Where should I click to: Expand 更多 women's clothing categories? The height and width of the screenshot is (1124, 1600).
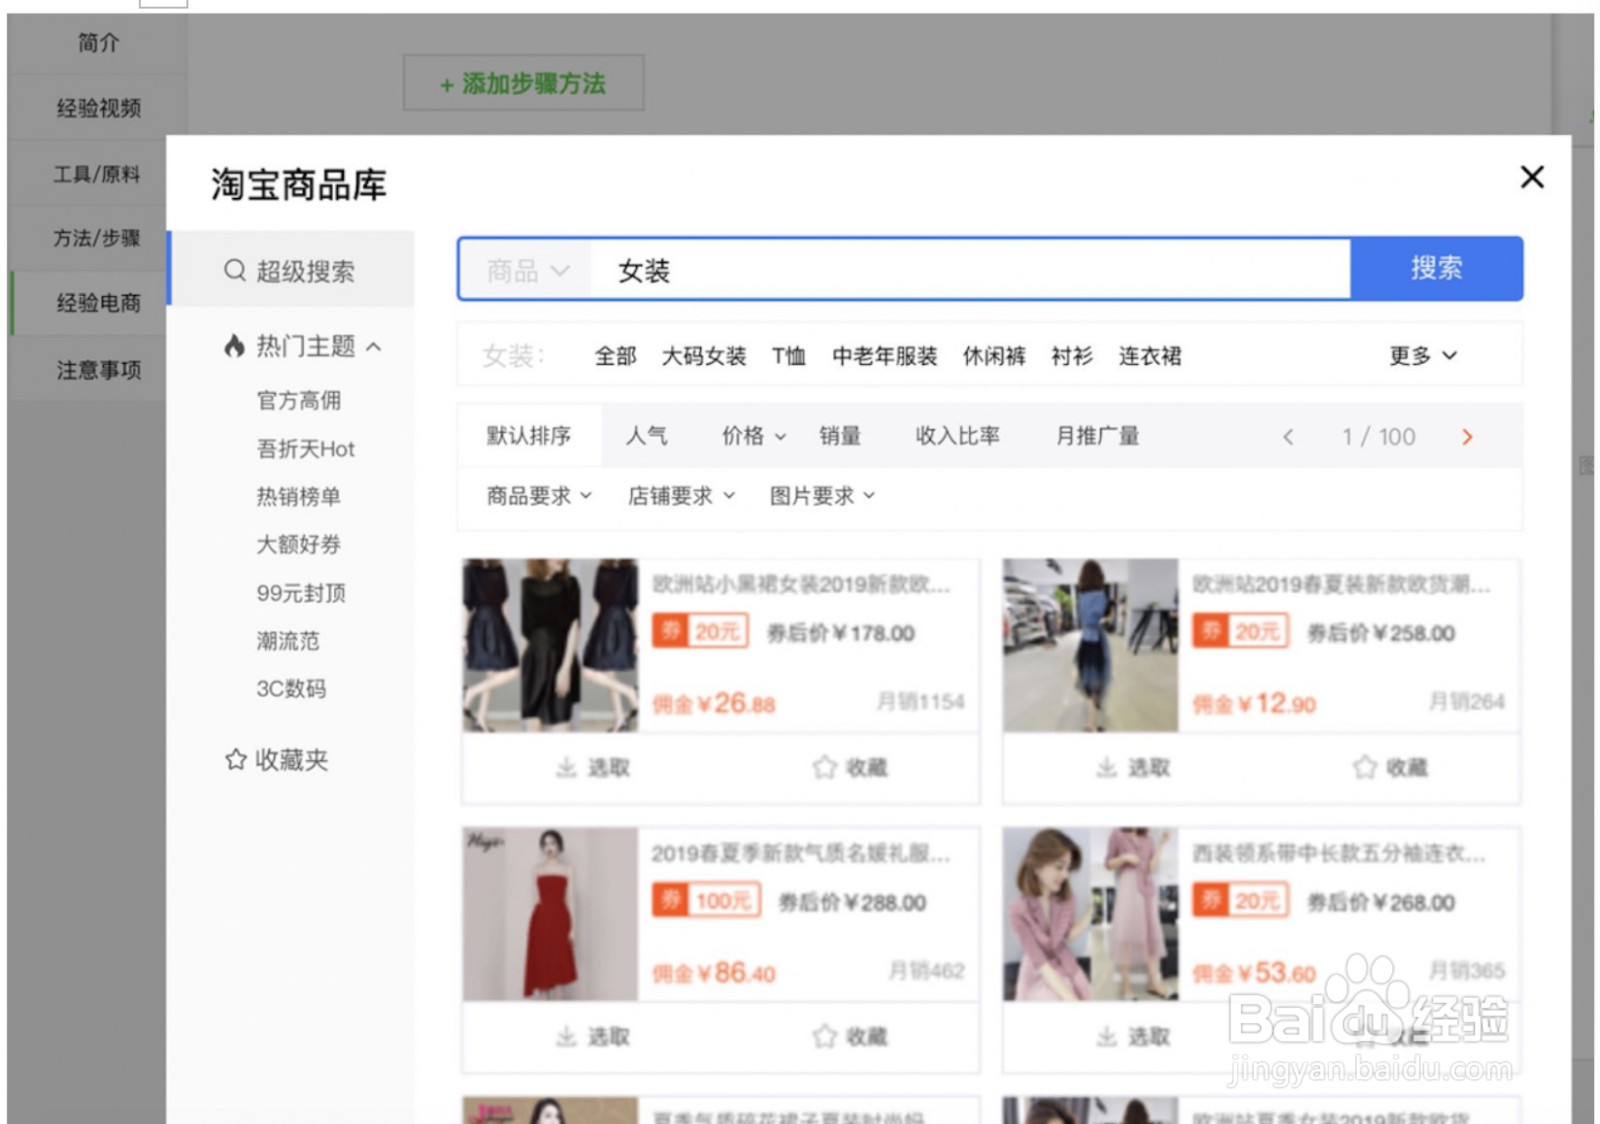1422,356
